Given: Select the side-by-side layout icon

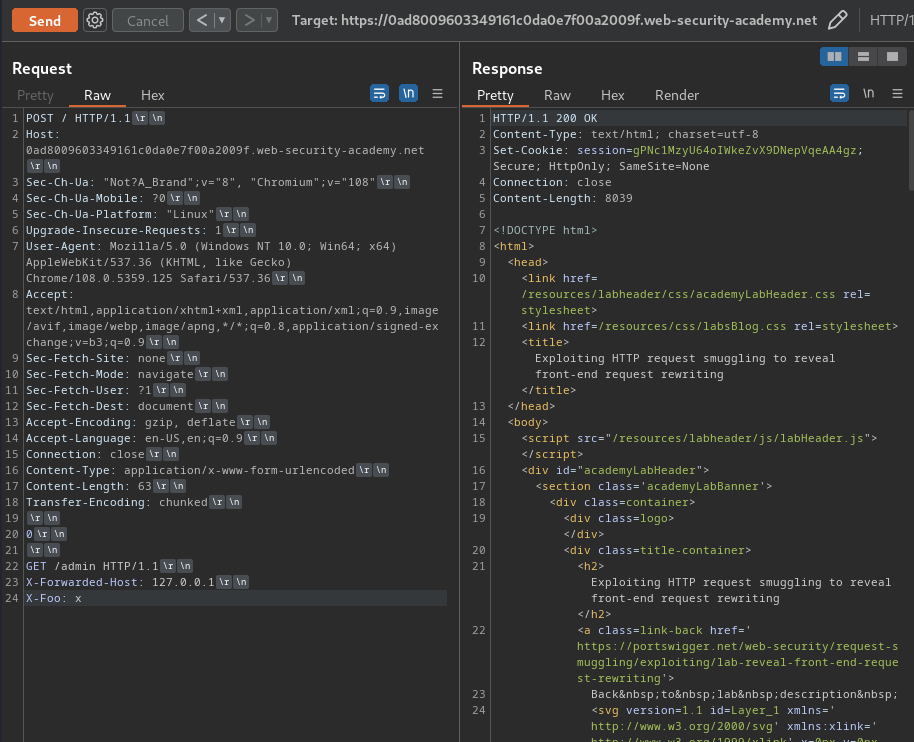Looking at the screenshot, I should (834, 57).
